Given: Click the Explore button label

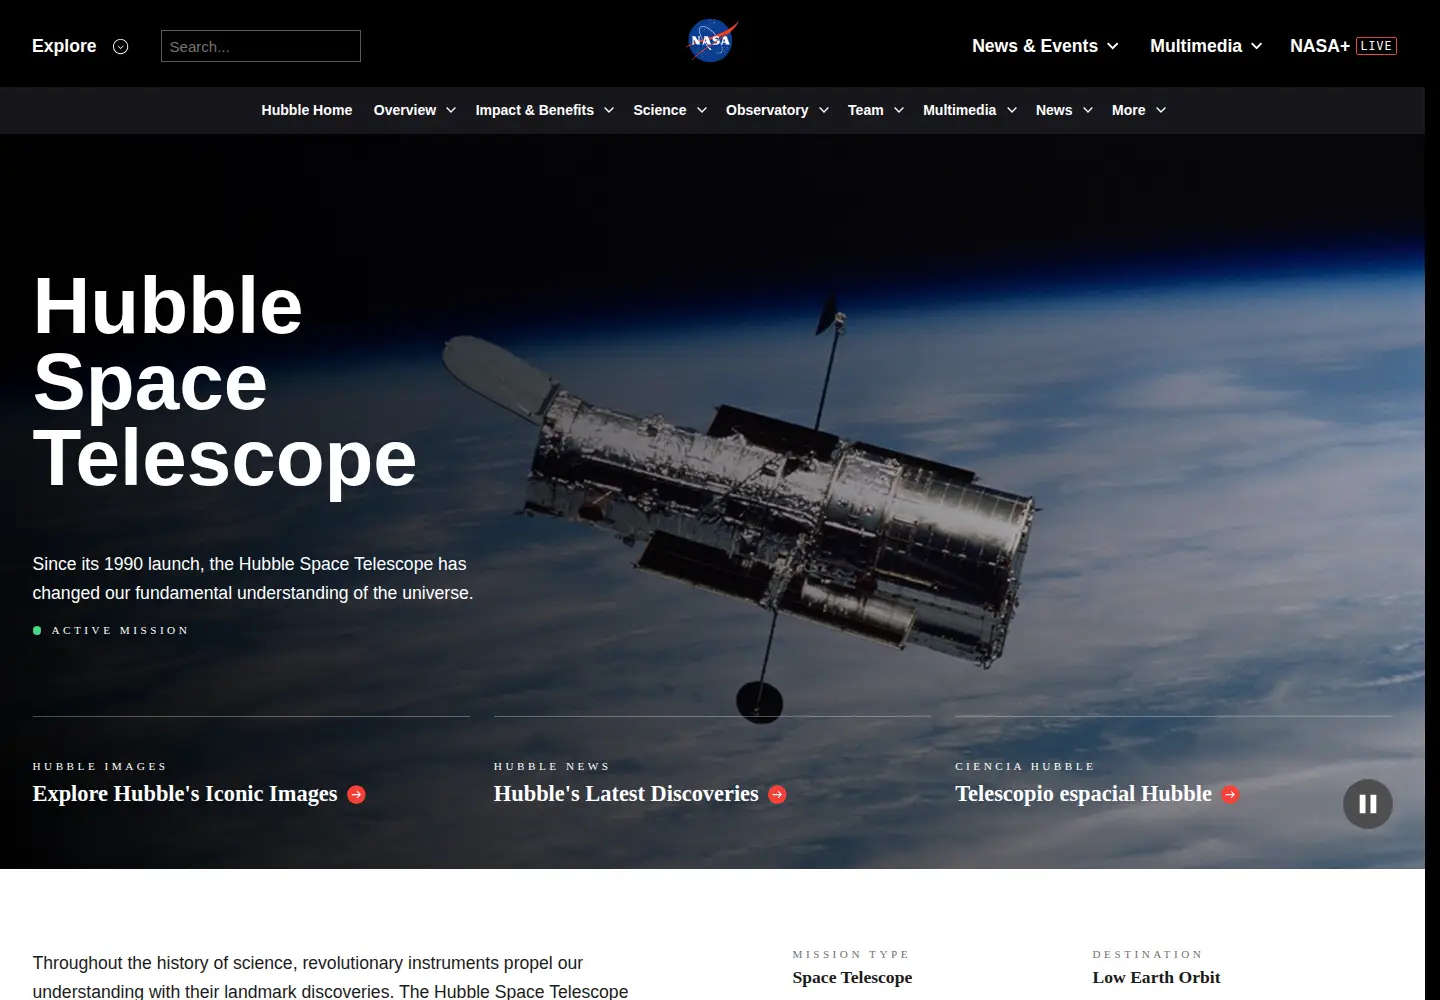Looking at the screenshot, I should pos(64,46).
